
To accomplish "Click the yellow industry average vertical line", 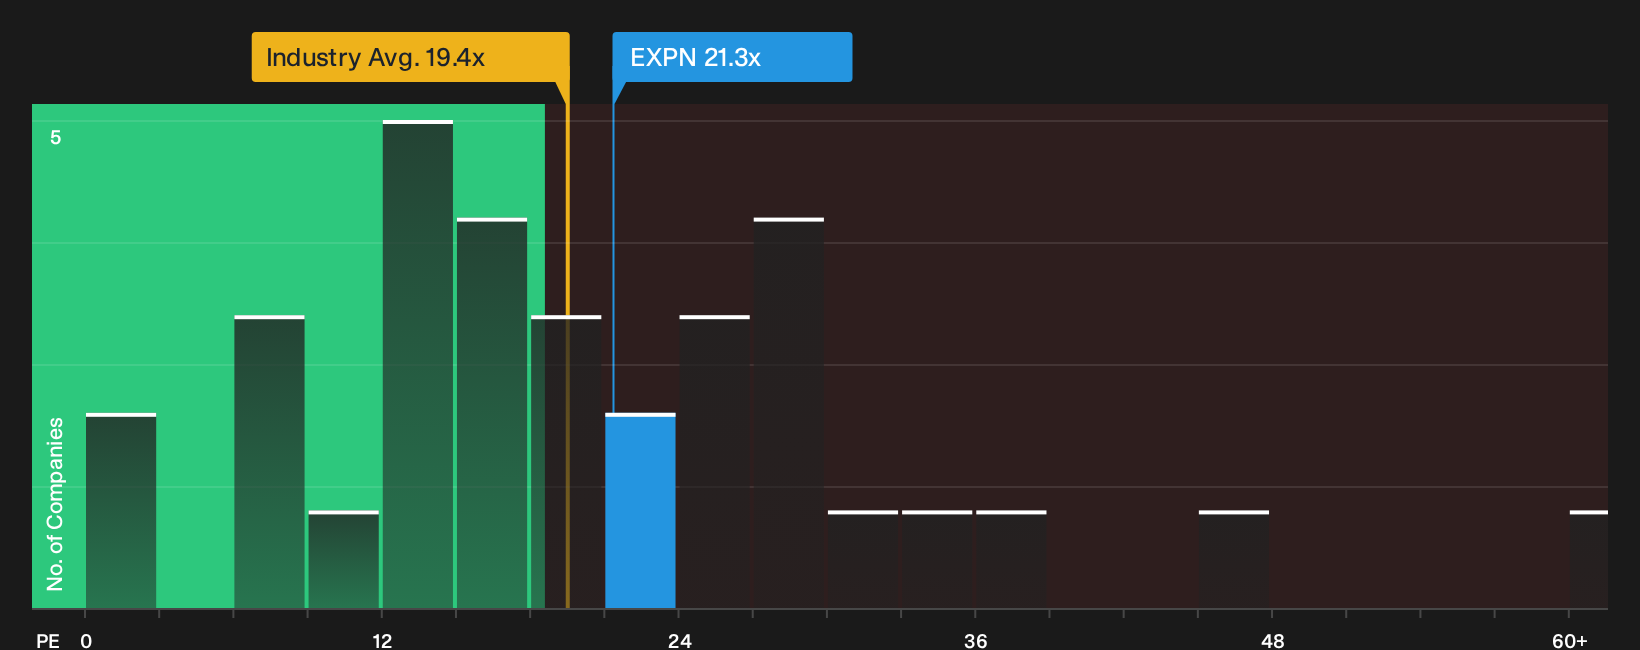I will pos(567,356).
